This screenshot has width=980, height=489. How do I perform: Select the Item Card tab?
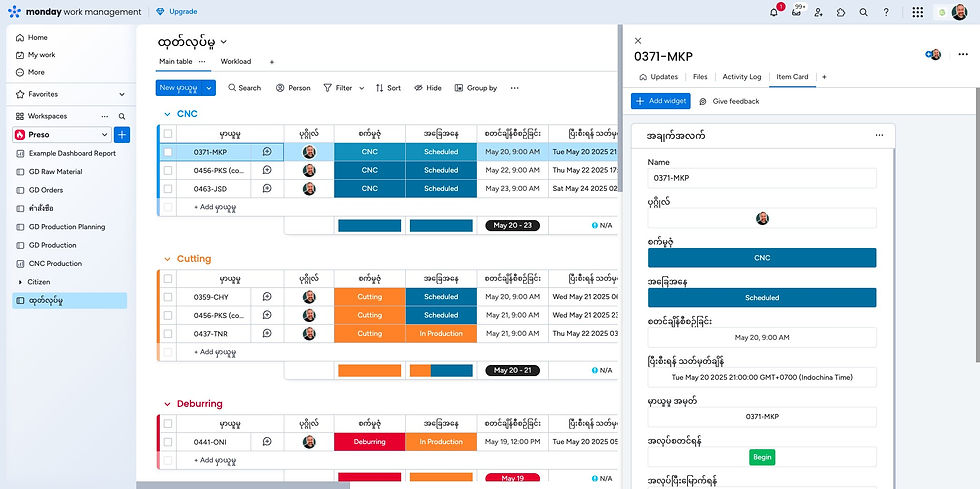792,77
